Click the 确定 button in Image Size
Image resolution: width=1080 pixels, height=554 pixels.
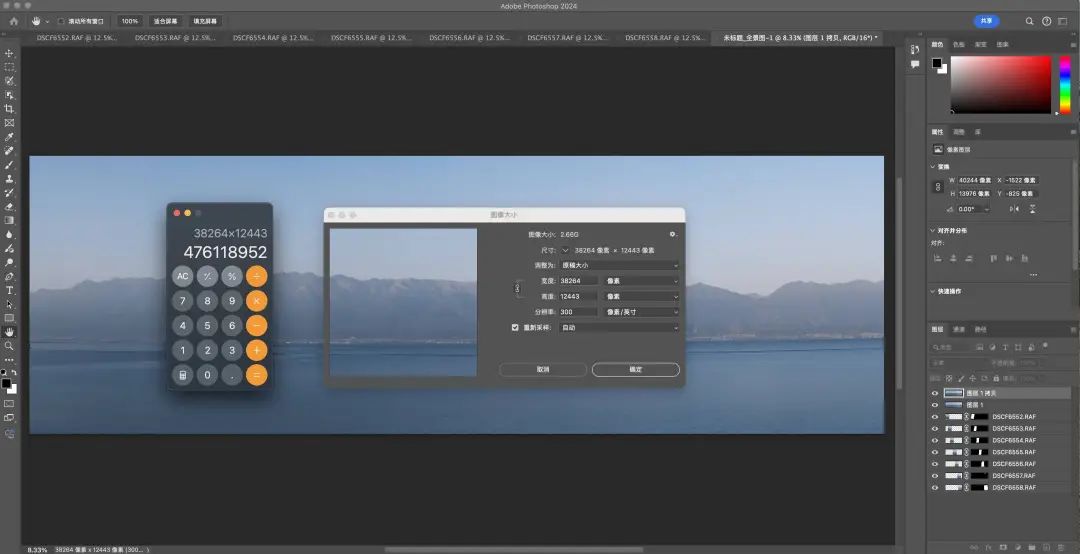tap(635, 369)
